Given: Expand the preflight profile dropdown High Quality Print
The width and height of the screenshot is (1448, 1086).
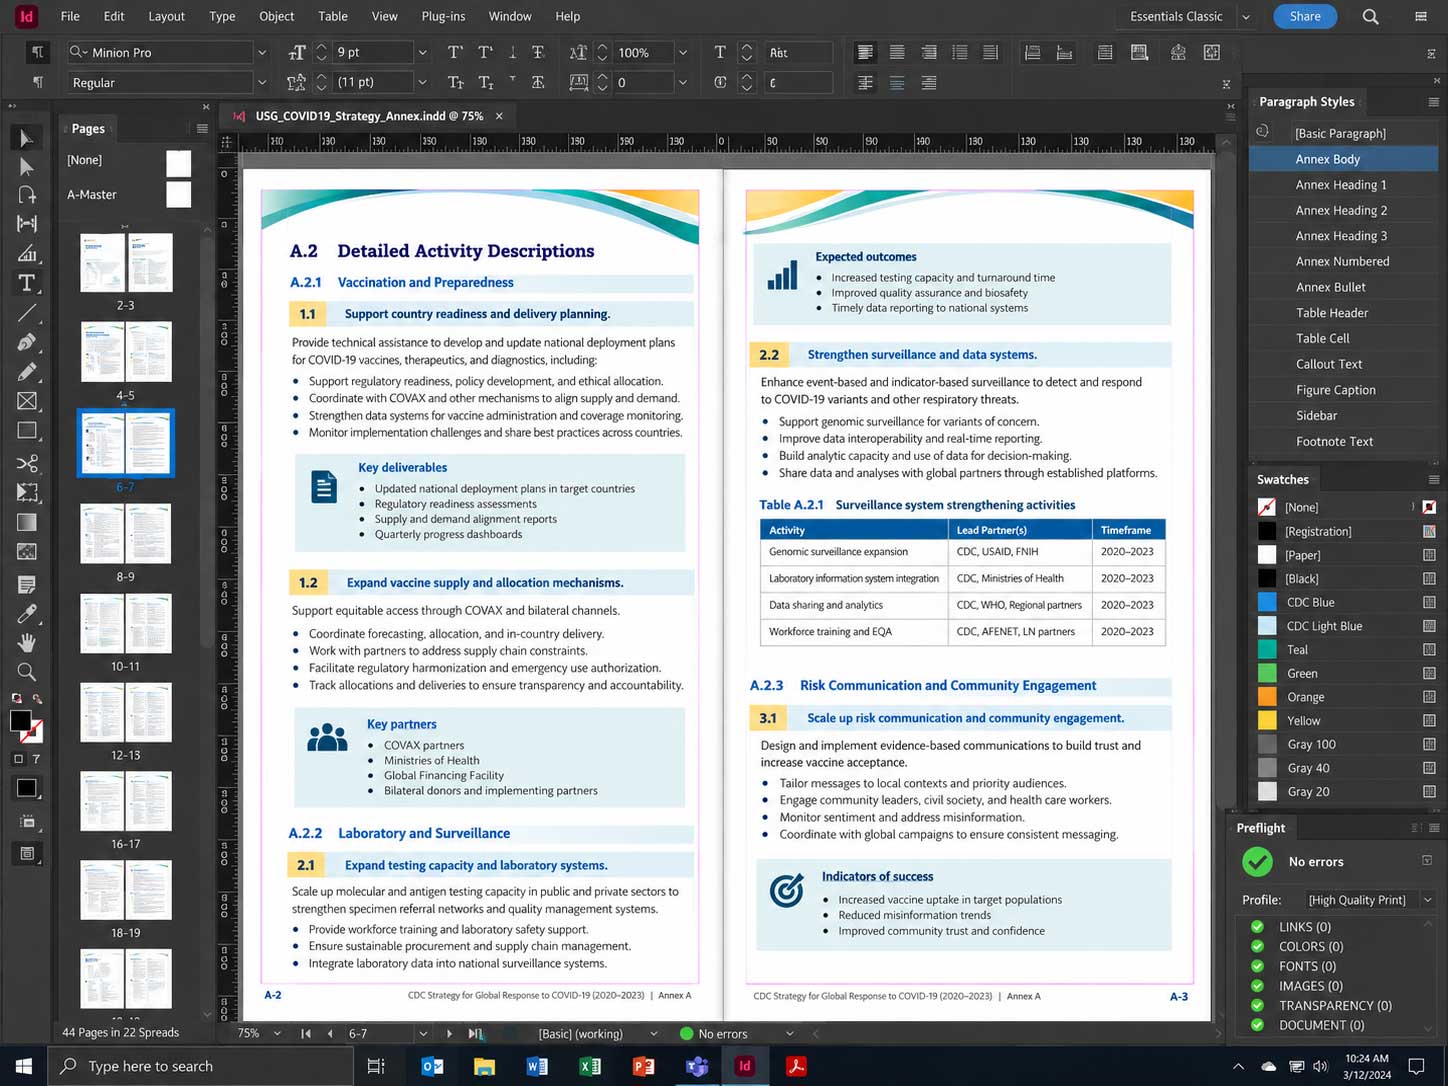Looking at the screenshot, I should pyautogui.click(x=1427, y=900).
